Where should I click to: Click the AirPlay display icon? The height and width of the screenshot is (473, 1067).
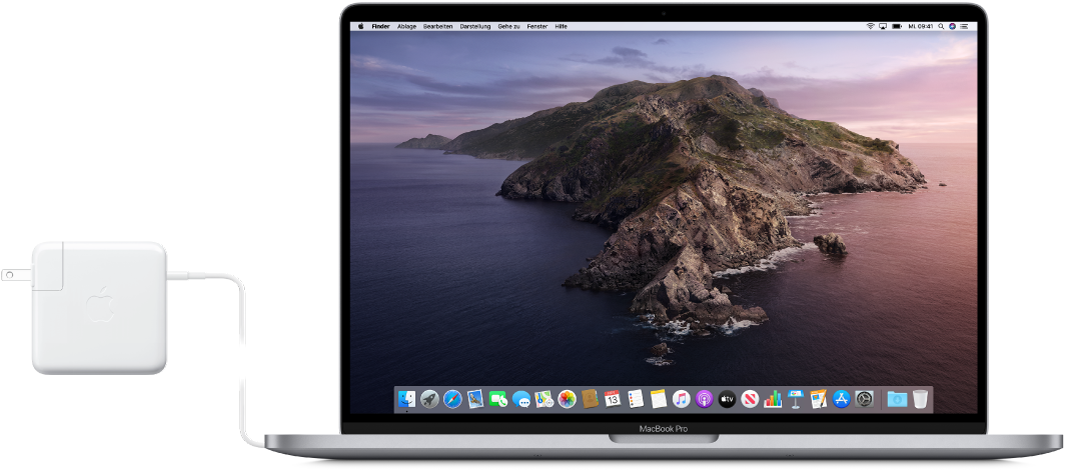click(x=883, y=26)
